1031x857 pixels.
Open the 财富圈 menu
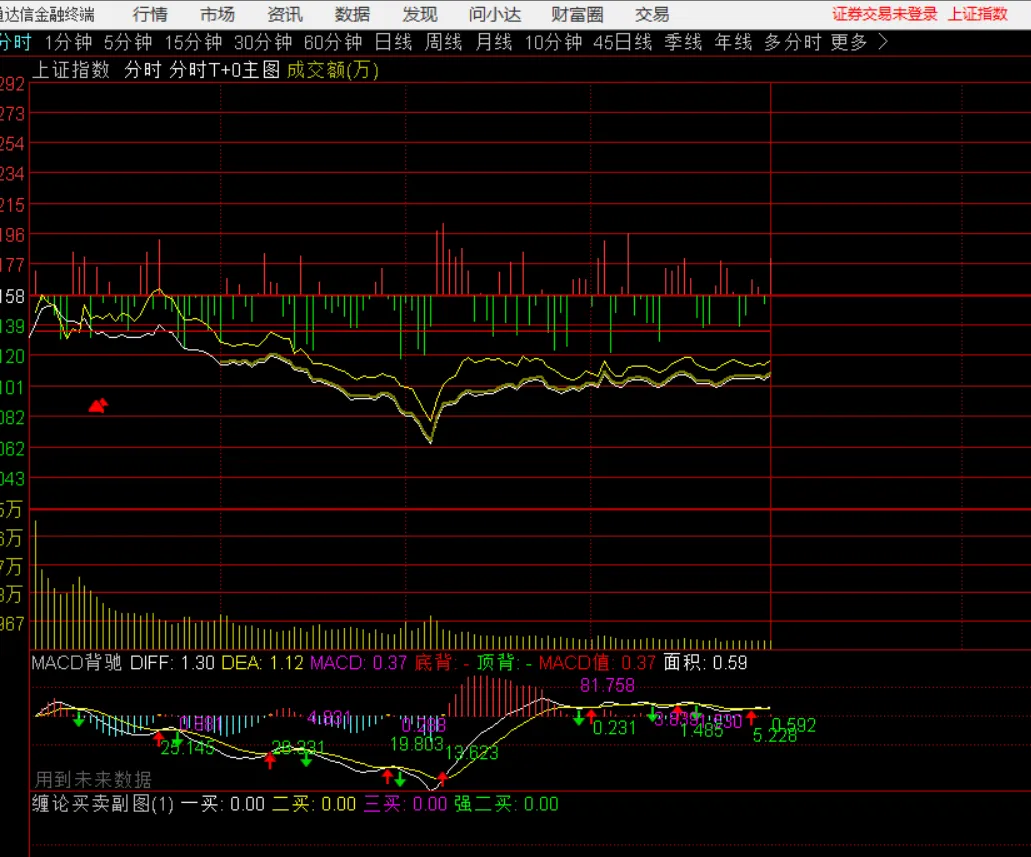coord(577,14)
